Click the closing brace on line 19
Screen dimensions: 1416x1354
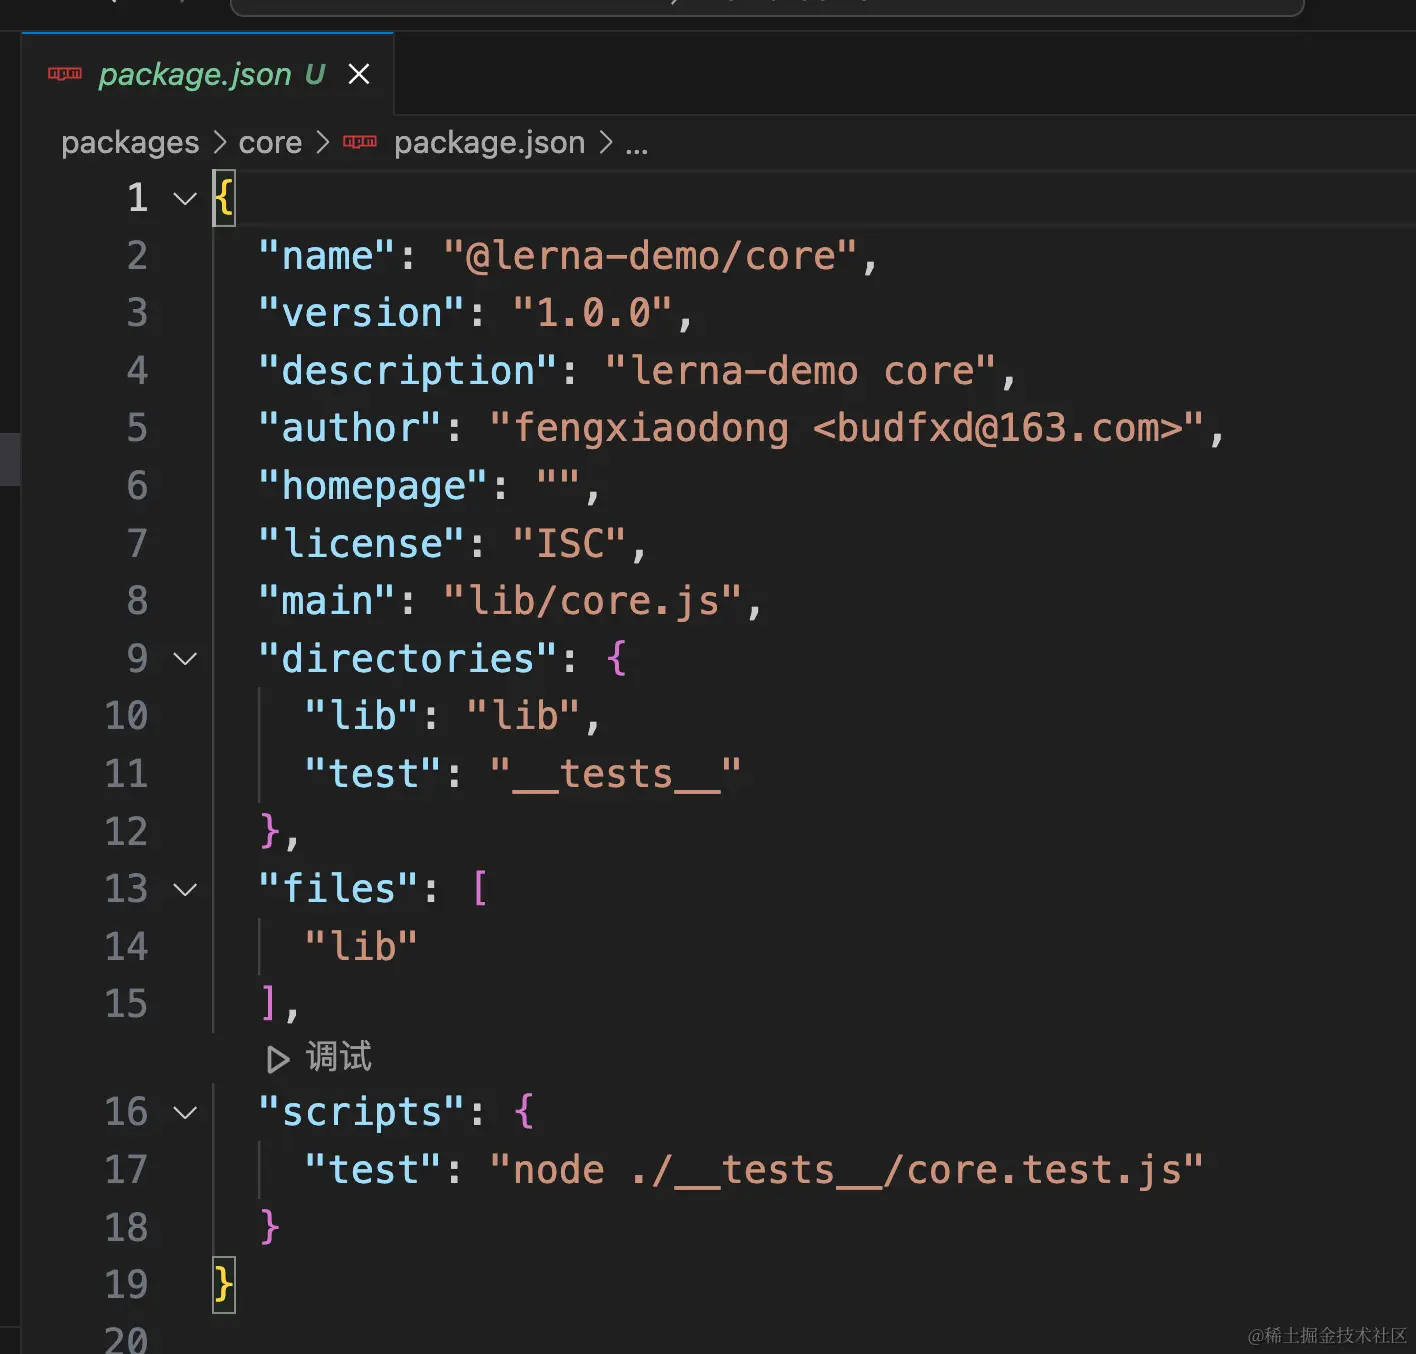(x=223, y=1285)
